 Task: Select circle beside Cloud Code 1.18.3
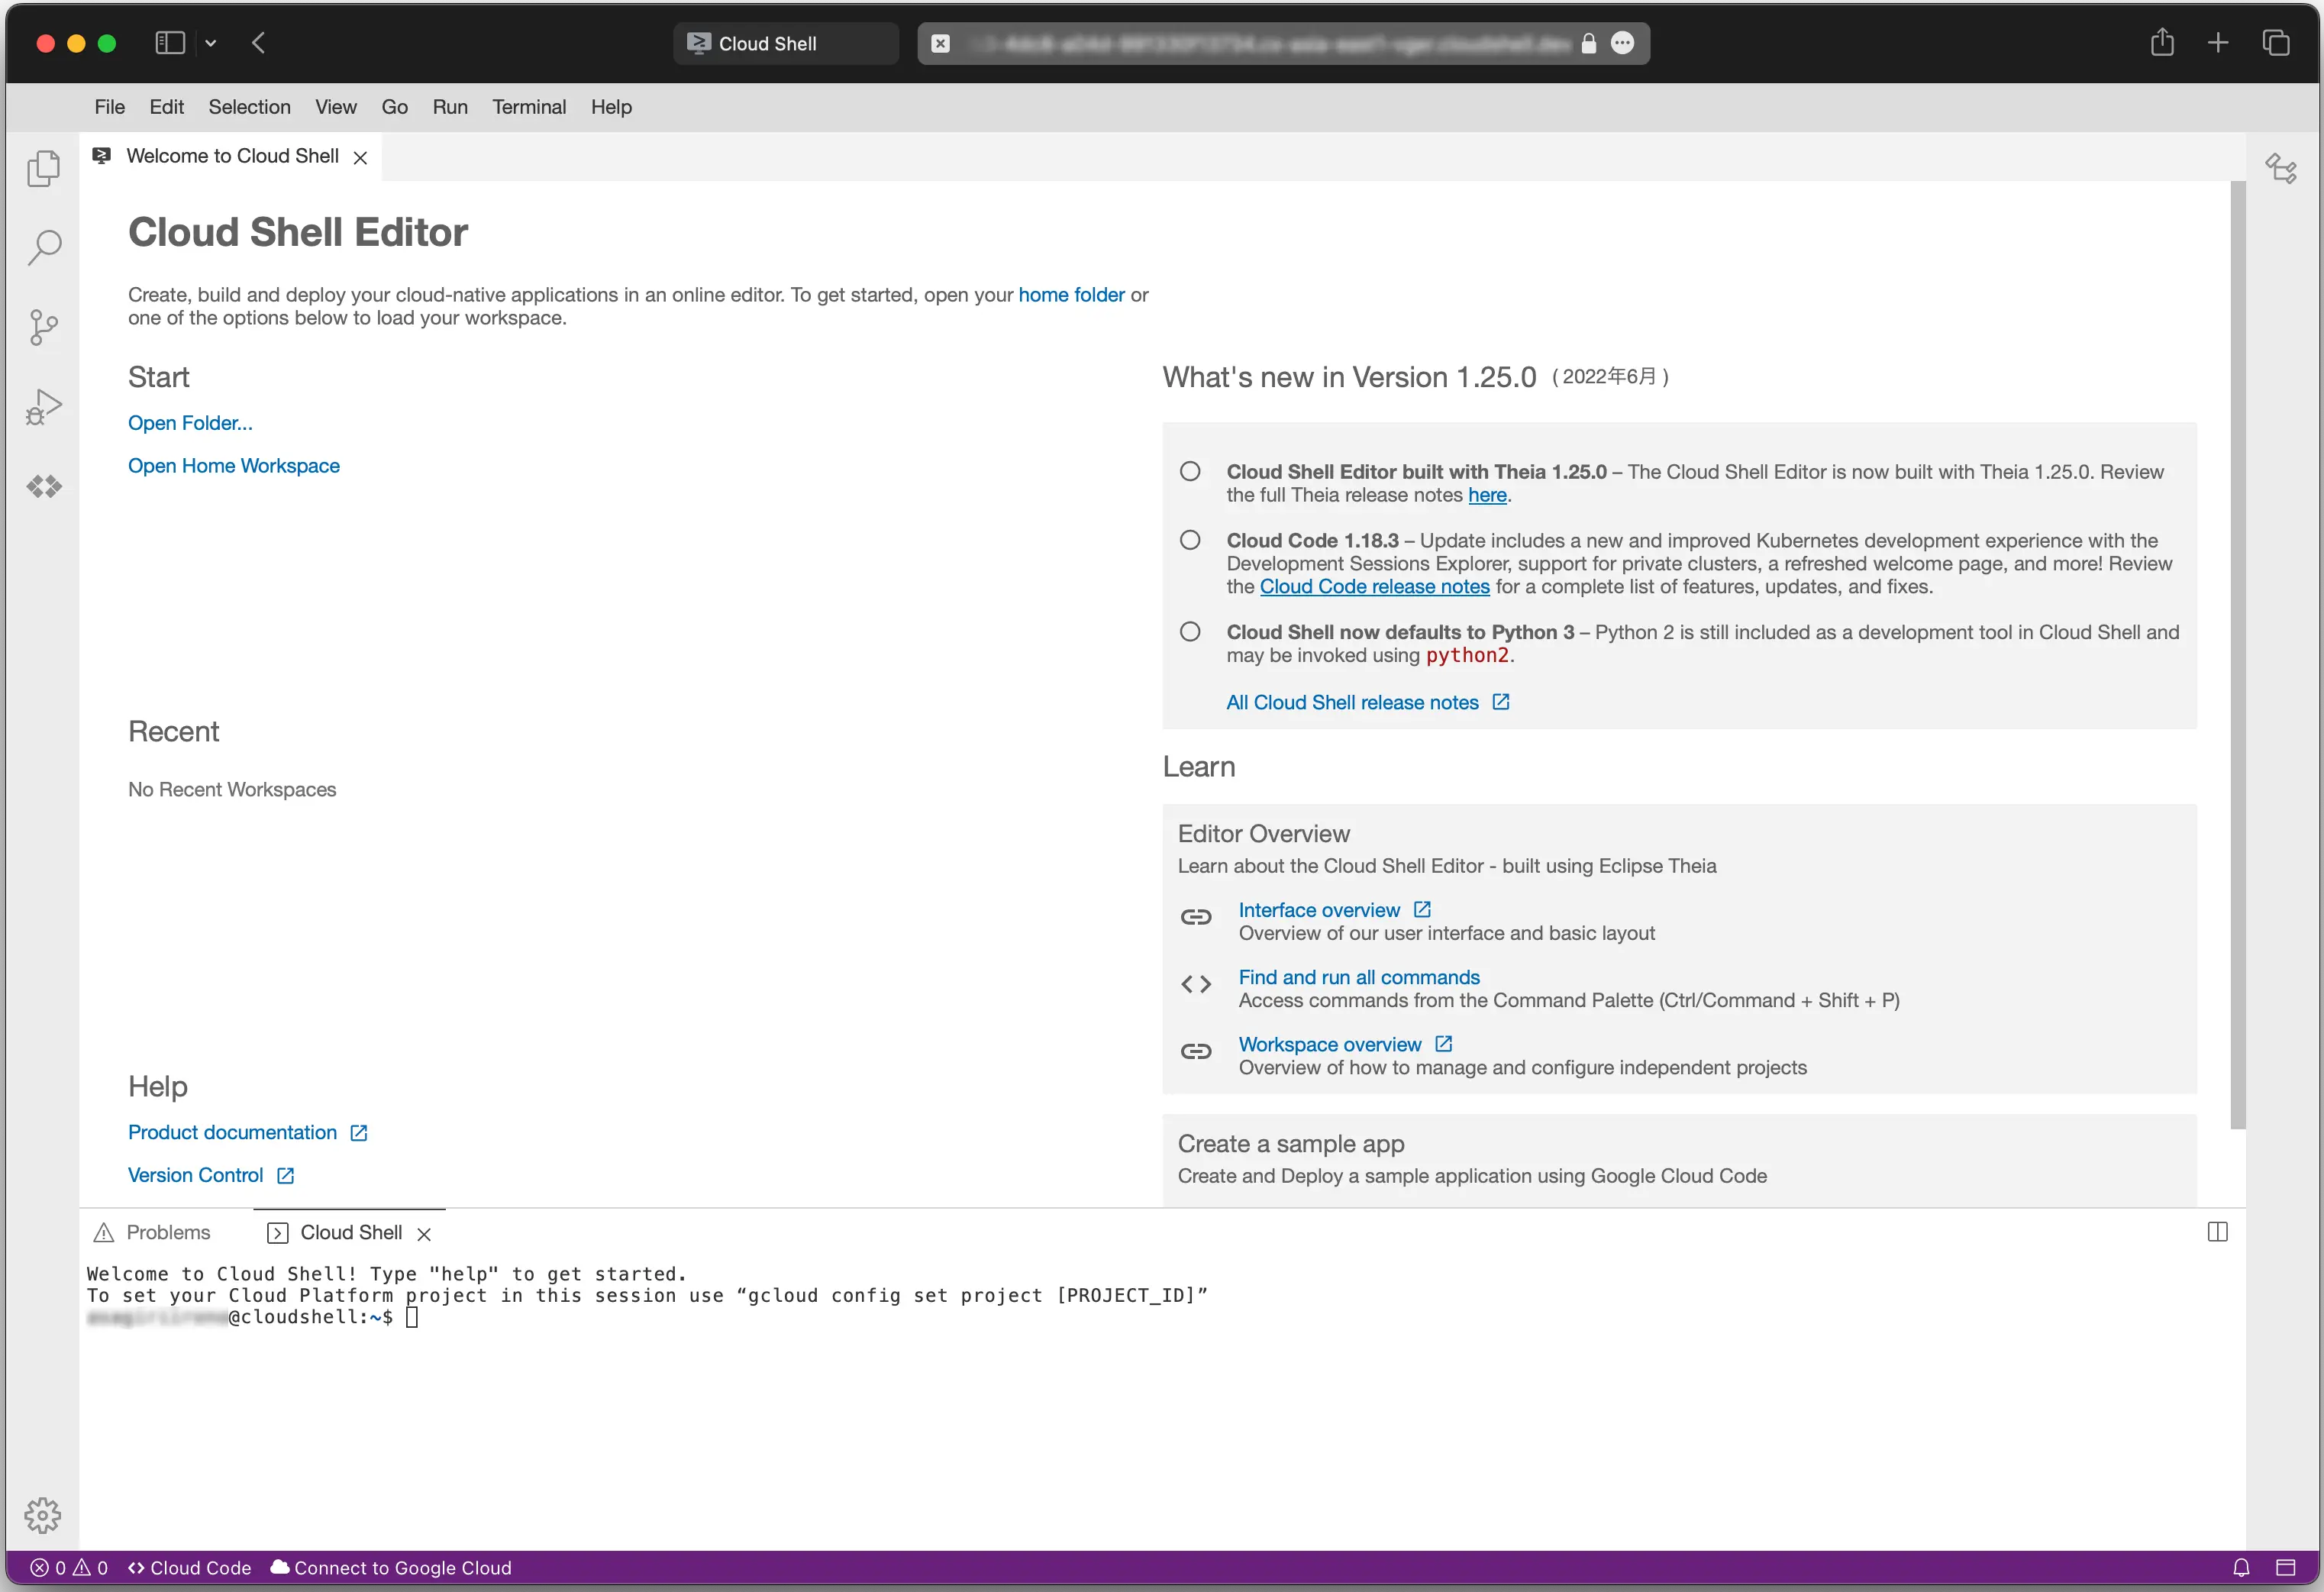tap(1190, 540)
